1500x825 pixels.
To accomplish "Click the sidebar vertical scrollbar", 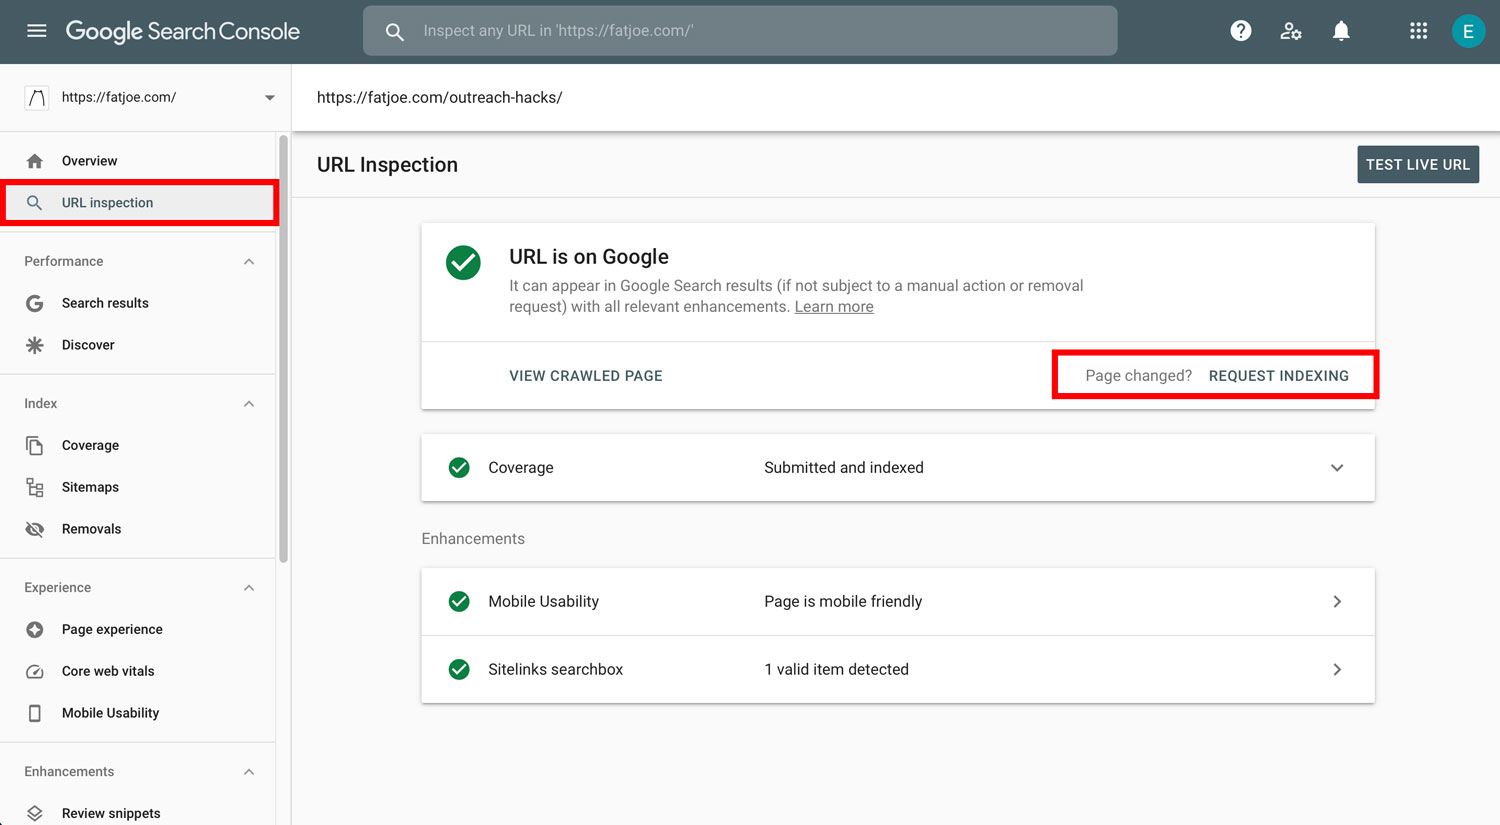I will click(283, 350).
